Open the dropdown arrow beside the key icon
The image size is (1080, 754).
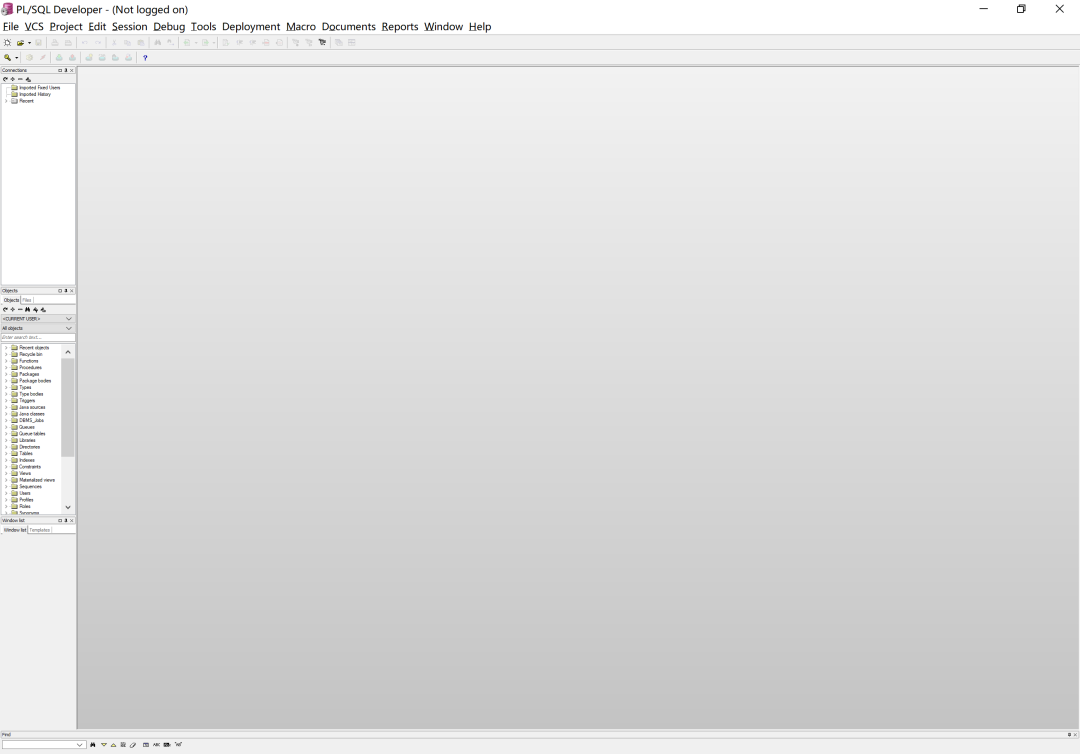pos(17,58)
